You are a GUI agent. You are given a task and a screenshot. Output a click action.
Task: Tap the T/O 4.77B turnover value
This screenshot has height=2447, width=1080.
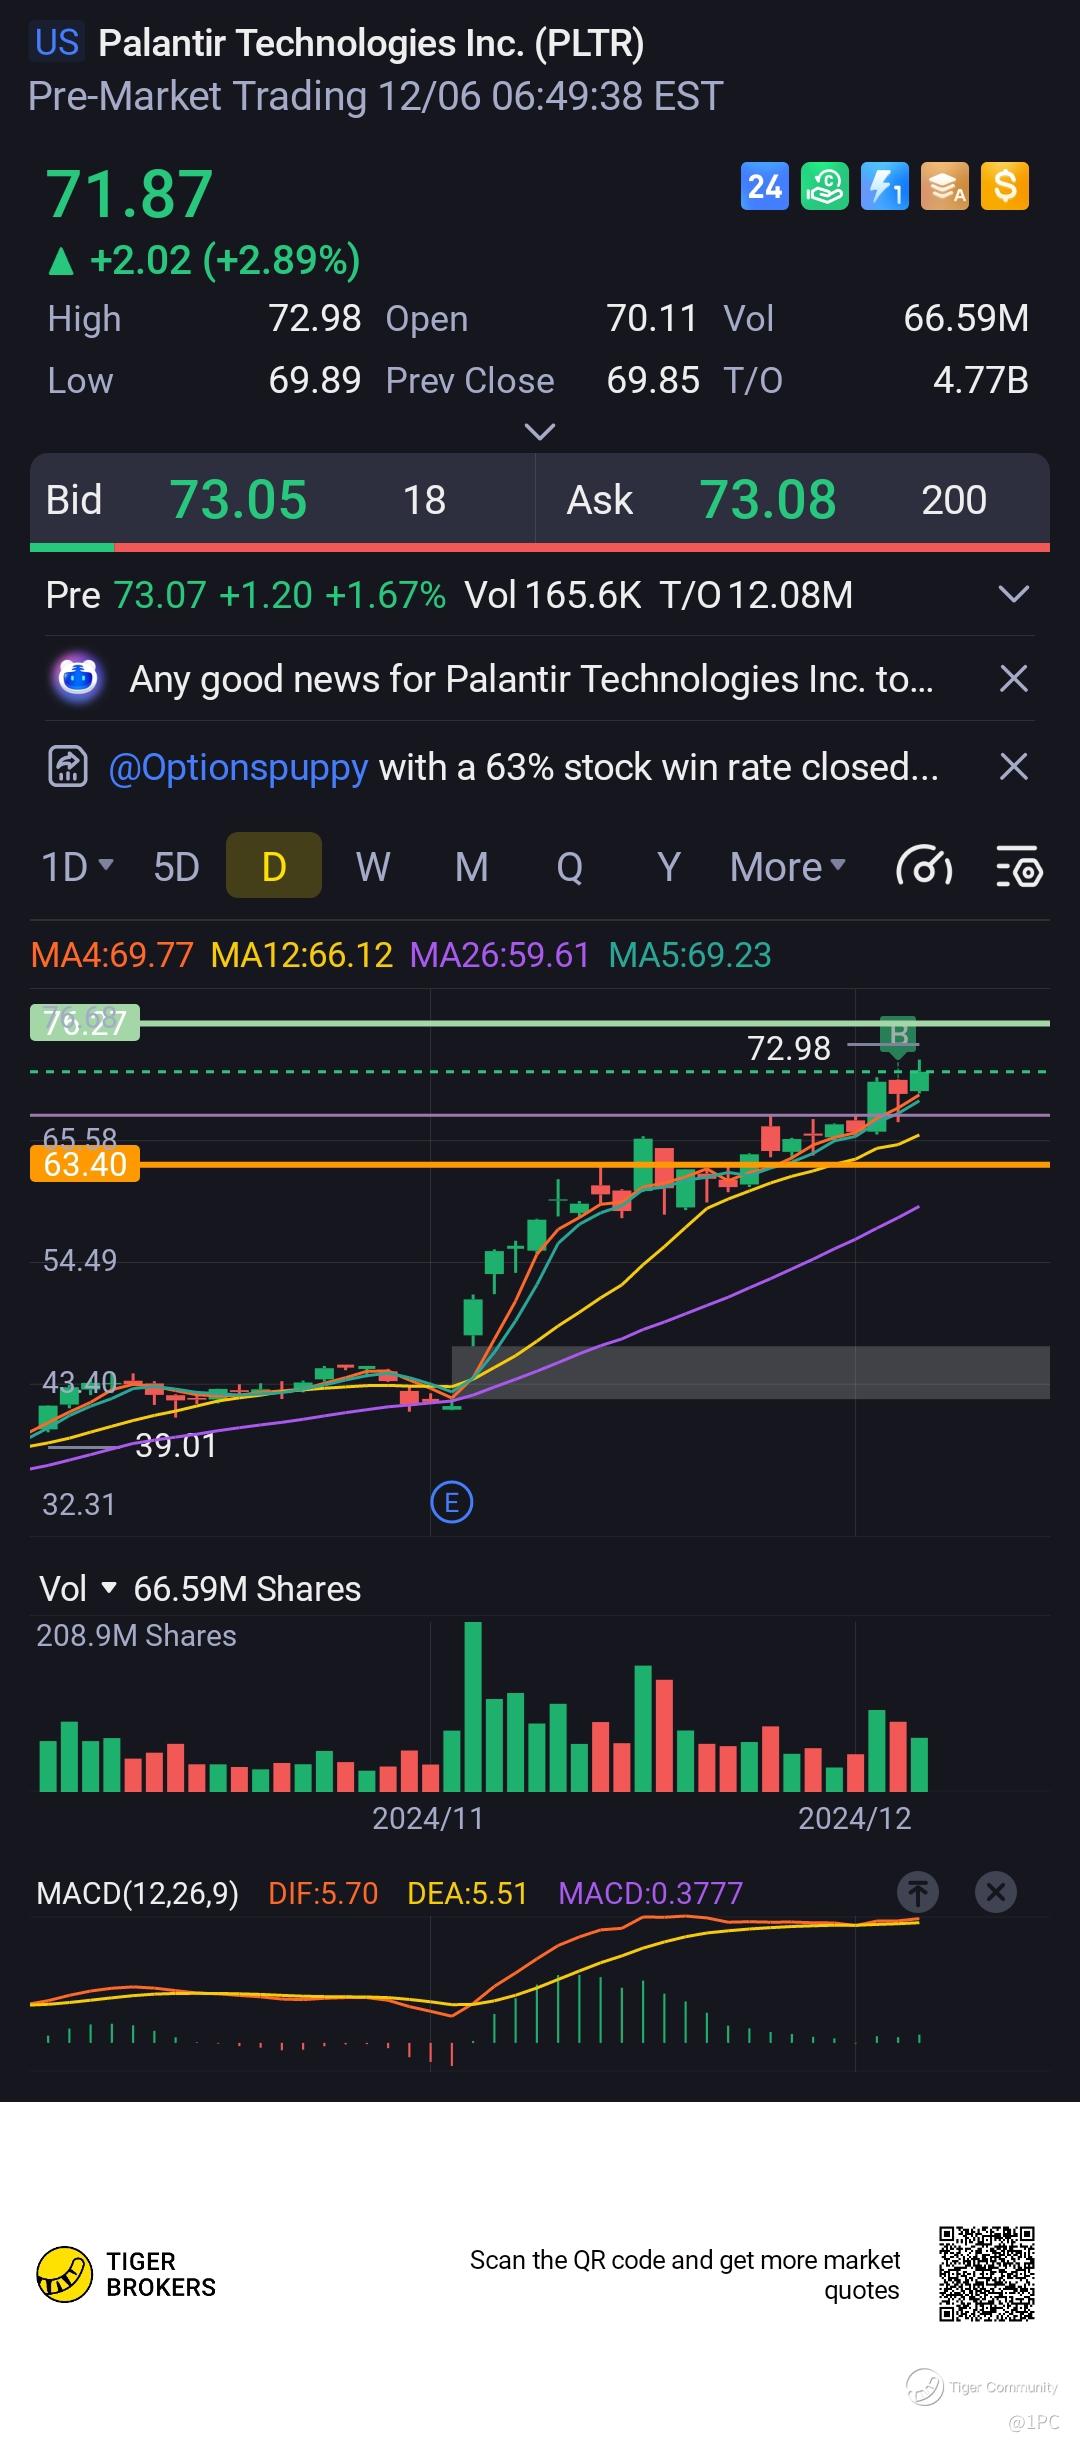coord(980,381)
